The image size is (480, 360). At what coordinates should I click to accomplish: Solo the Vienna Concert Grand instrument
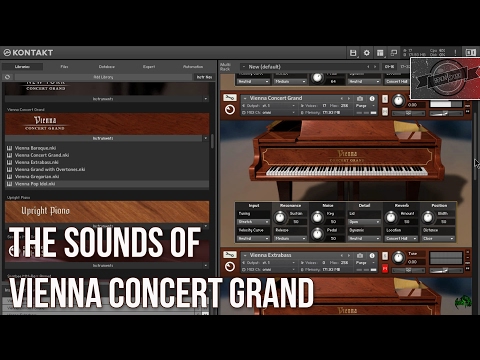385,99
